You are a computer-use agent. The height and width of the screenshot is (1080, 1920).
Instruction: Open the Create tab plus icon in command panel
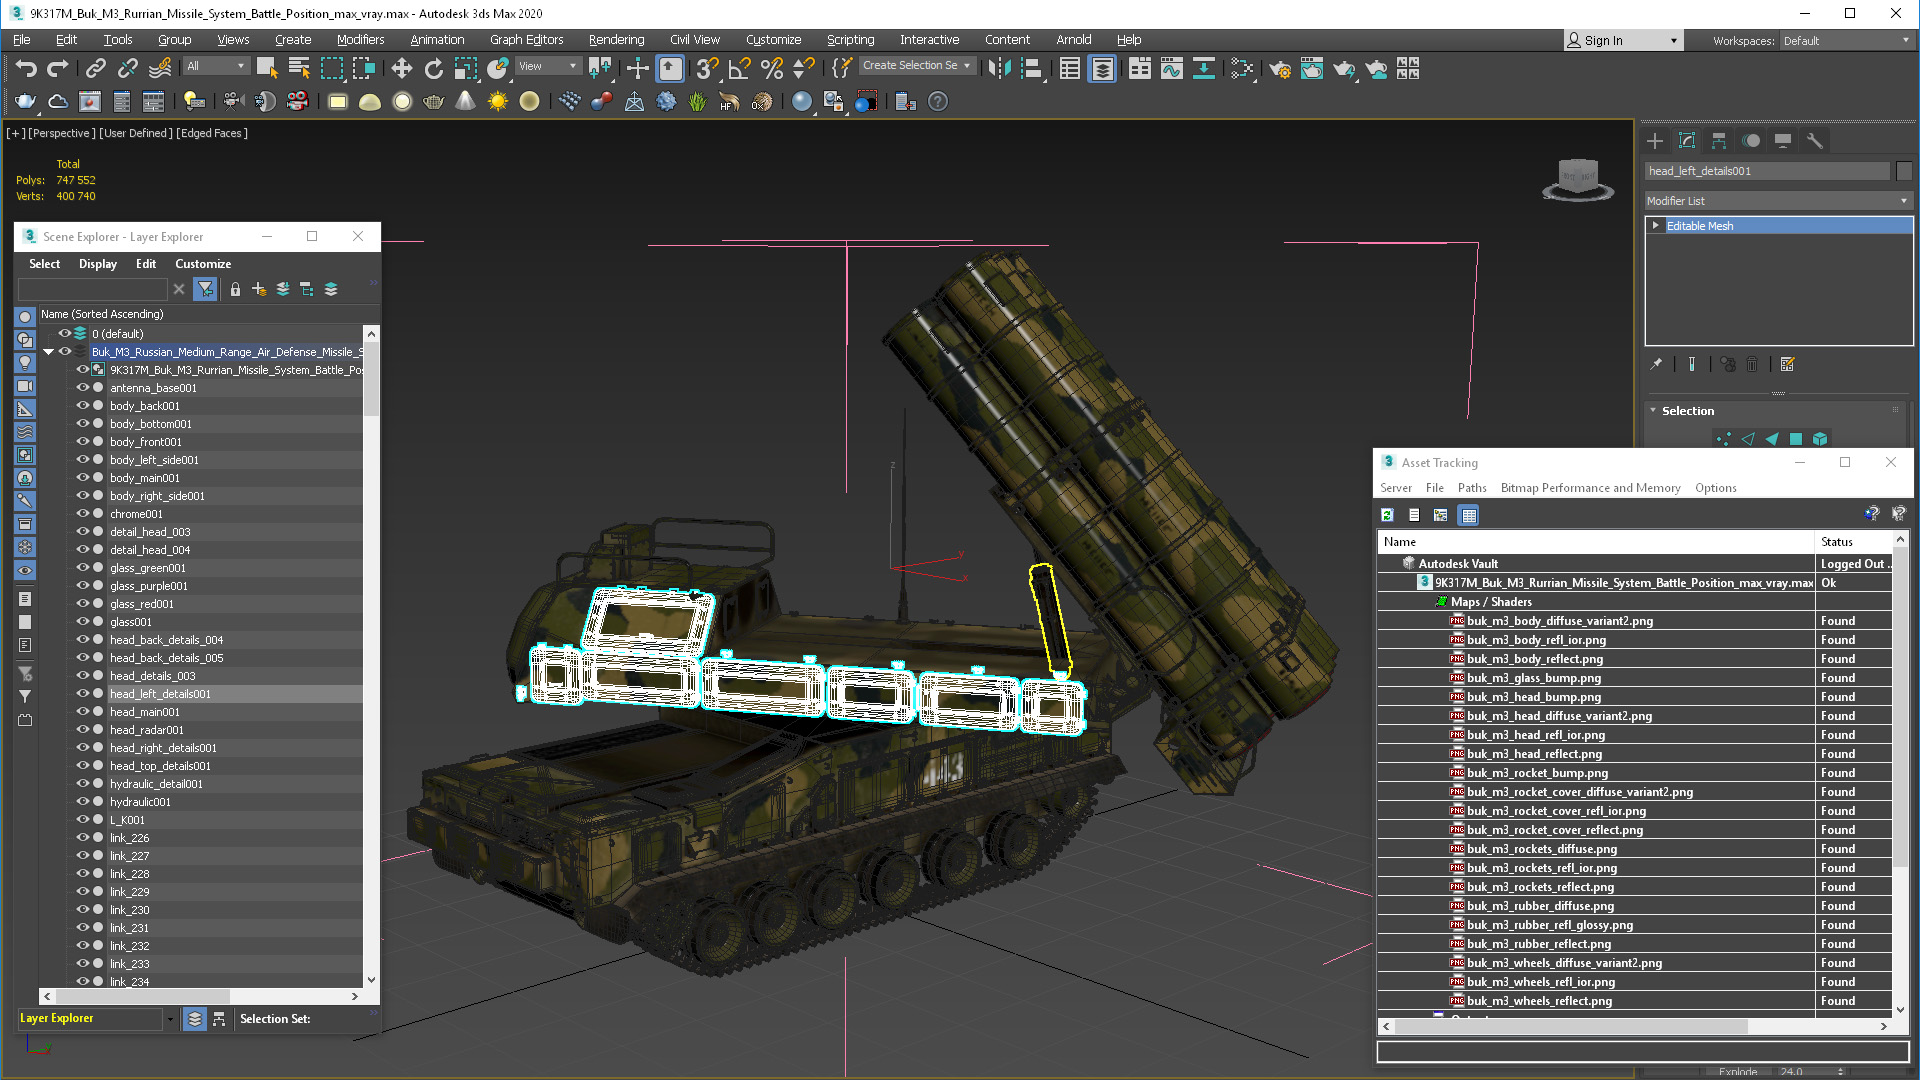(1655, 141)
